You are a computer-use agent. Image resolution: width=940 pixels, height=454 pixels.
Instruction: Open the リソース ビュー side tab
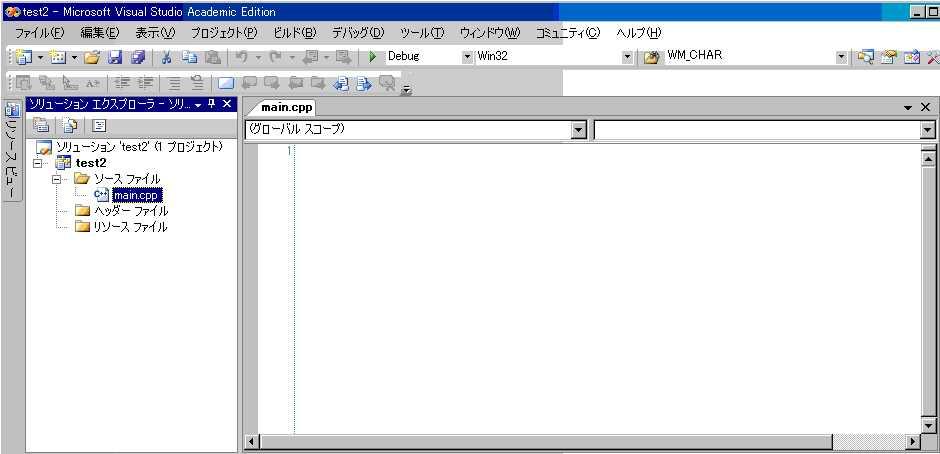pos(13,150)
